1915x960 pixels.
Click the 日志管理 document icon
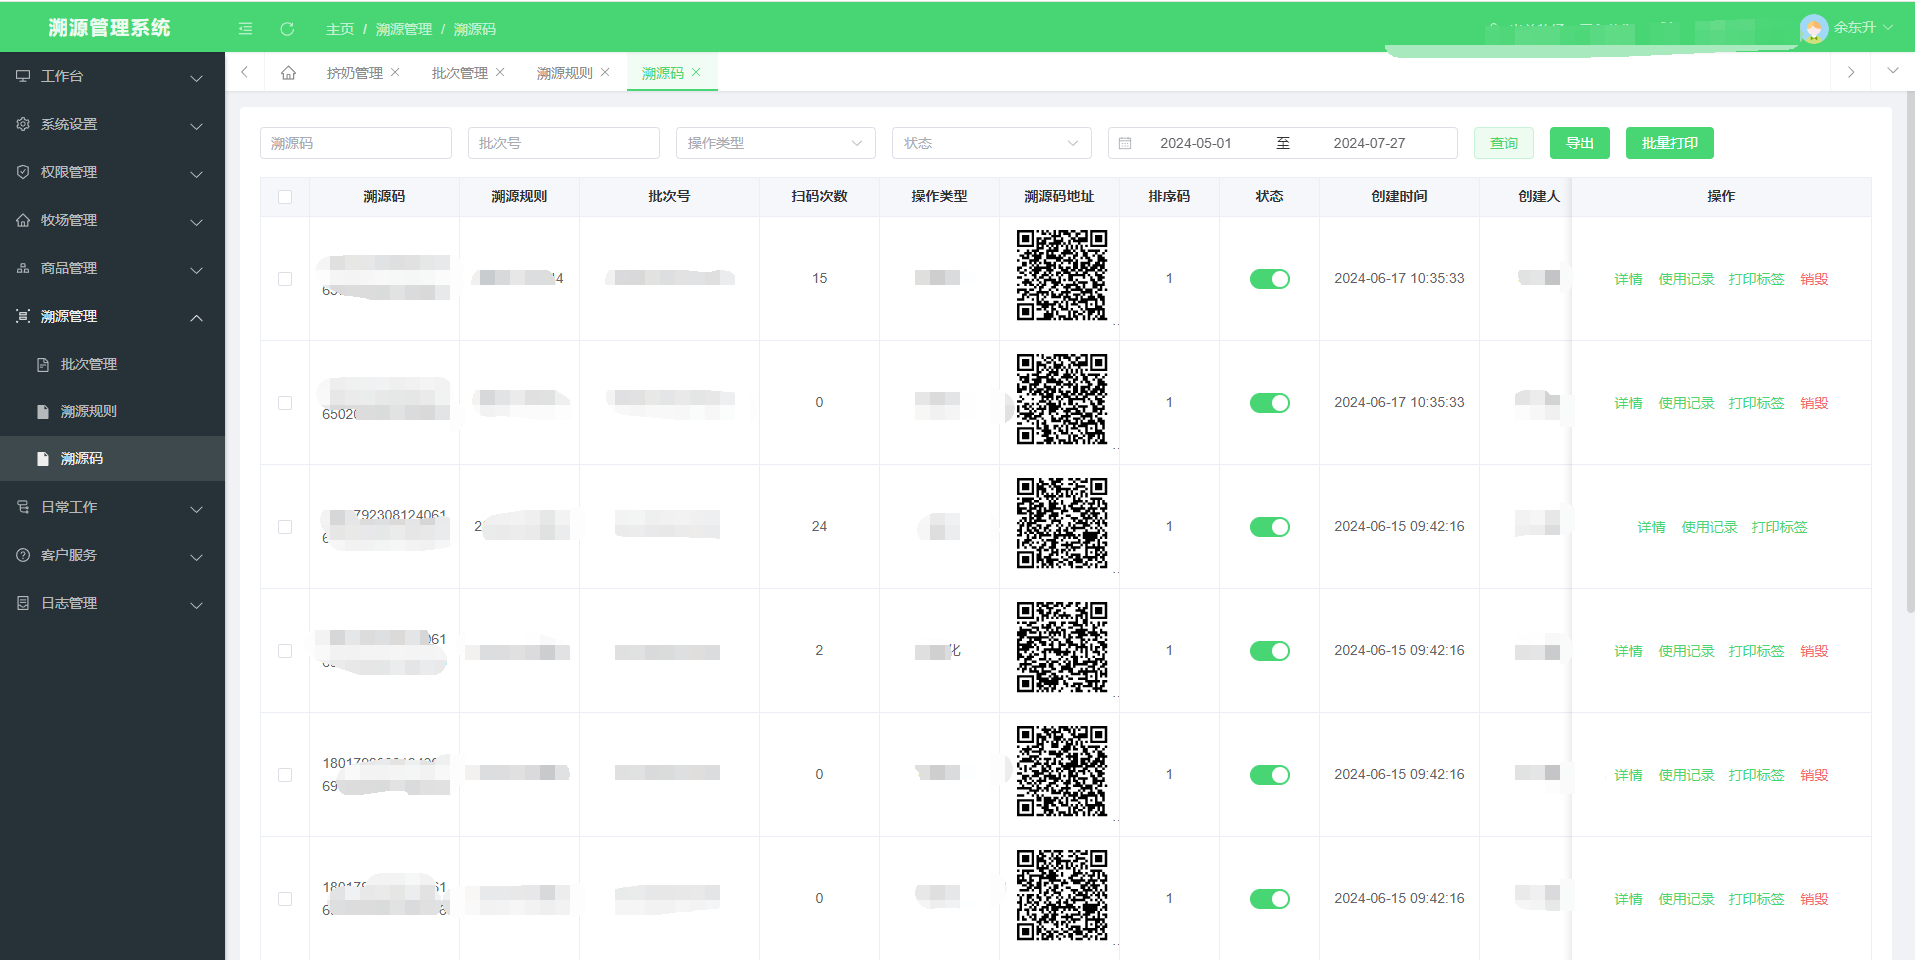(23, 603)
